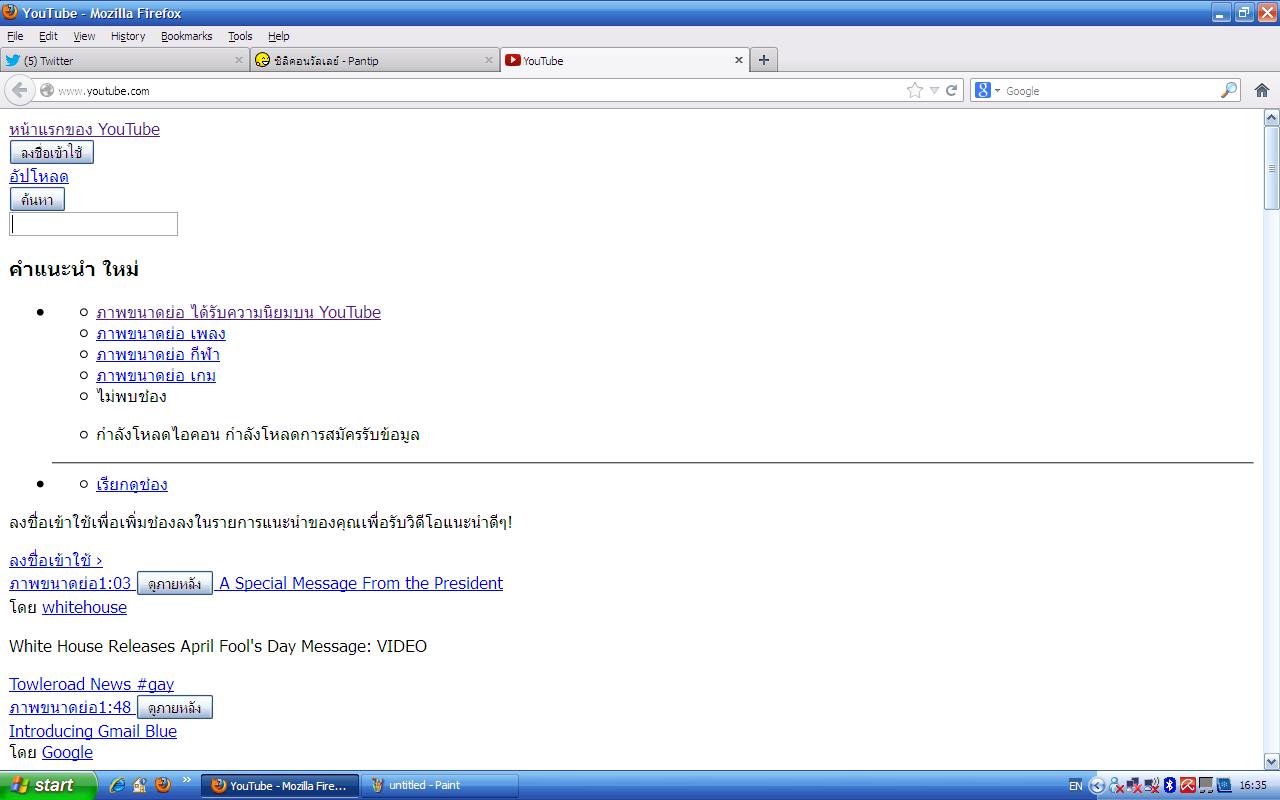The width and height of the screenshot is (1280, 800).
Task: Click the search magnifier in the Google box
Action: click(x=1229, y=90)
